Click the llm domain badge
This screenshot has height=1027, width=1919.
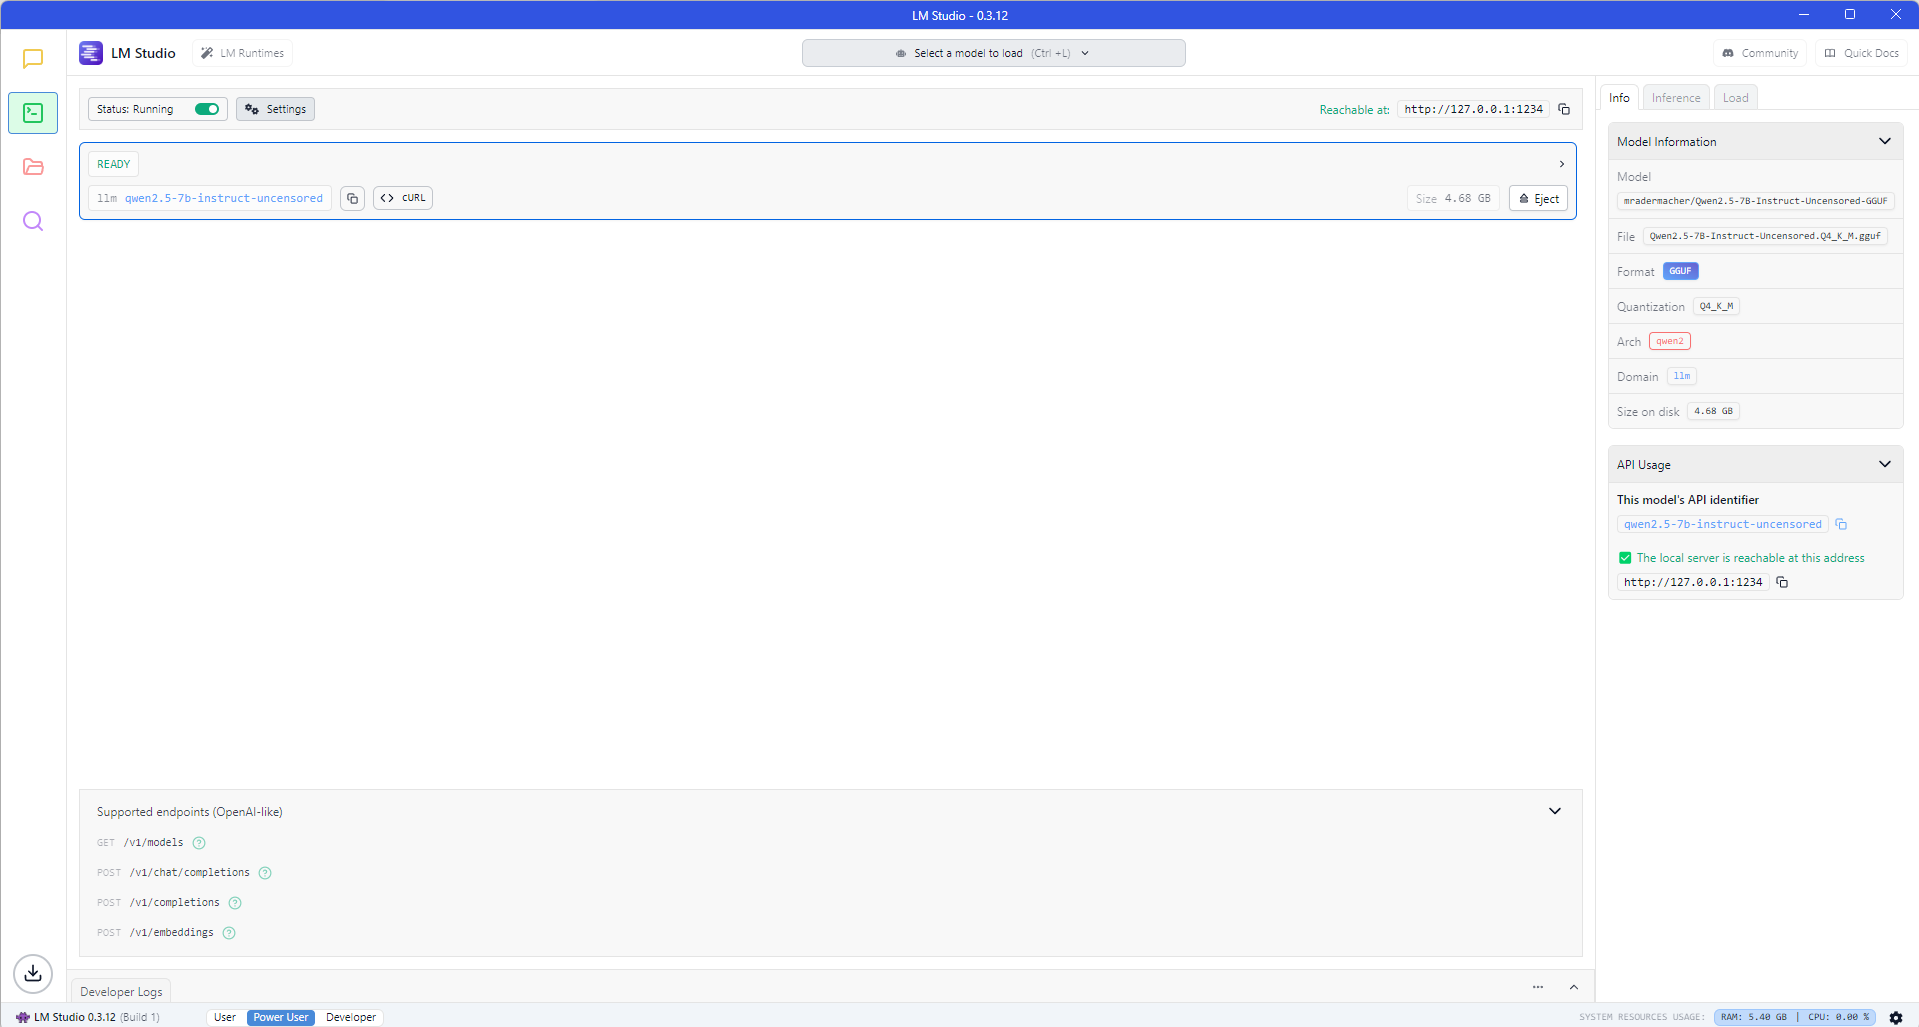tap(1682, 376)
